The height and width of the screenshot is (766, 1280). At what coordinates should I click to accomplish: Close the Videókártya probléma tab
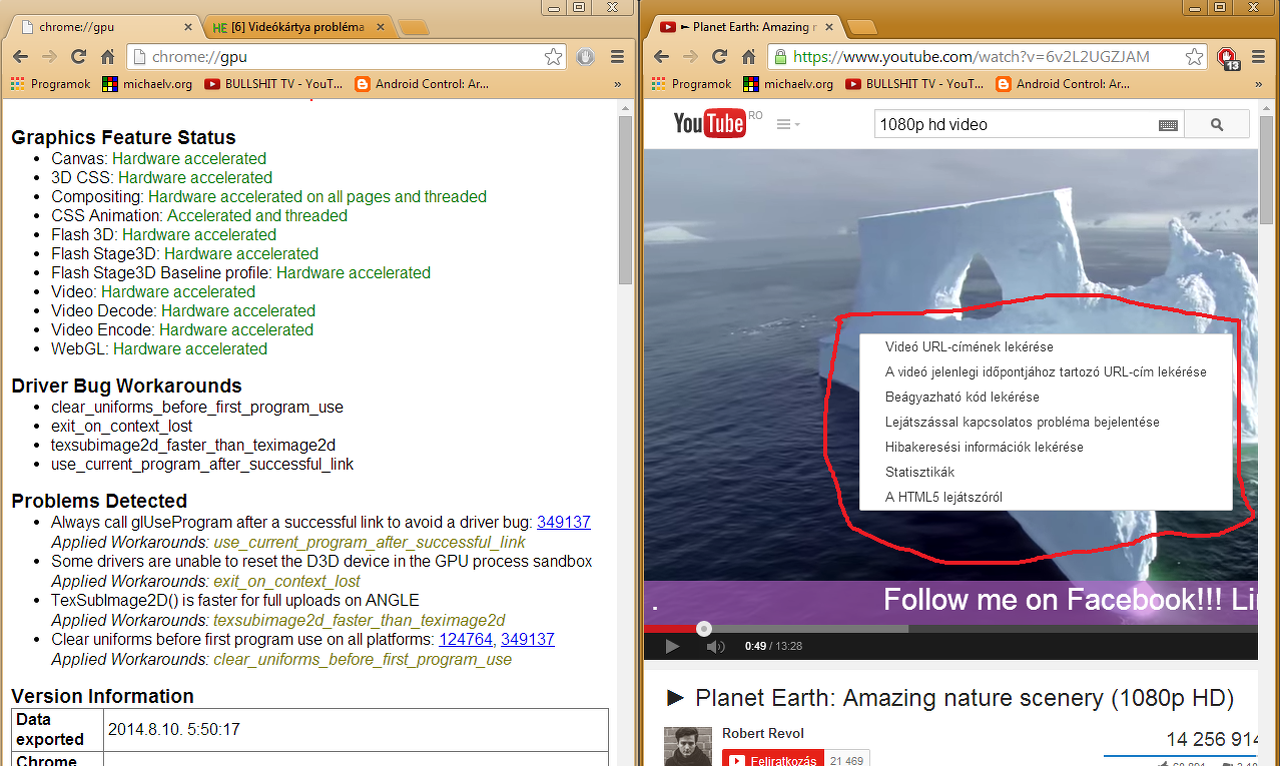[x=380, y=27]
